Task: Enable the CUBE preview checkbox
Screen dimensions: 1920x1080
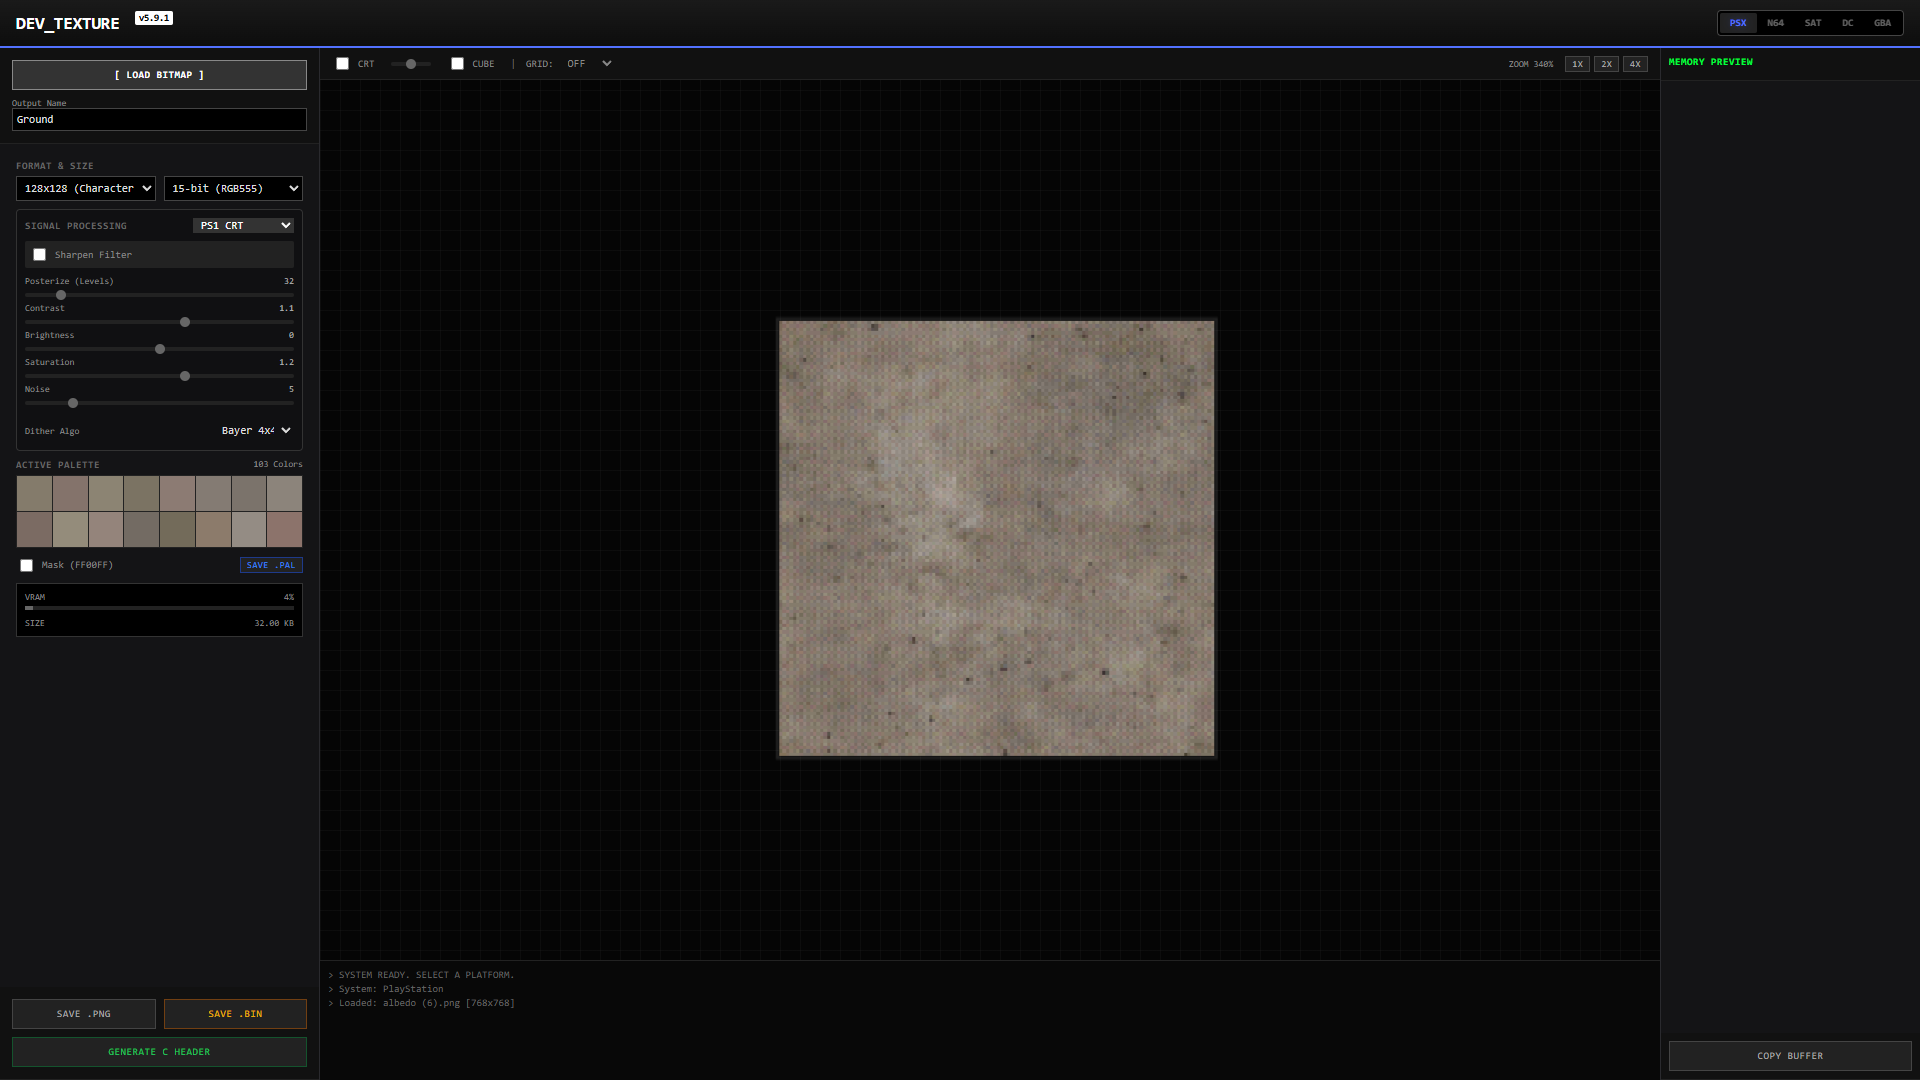Action: (x=458, y=64)
